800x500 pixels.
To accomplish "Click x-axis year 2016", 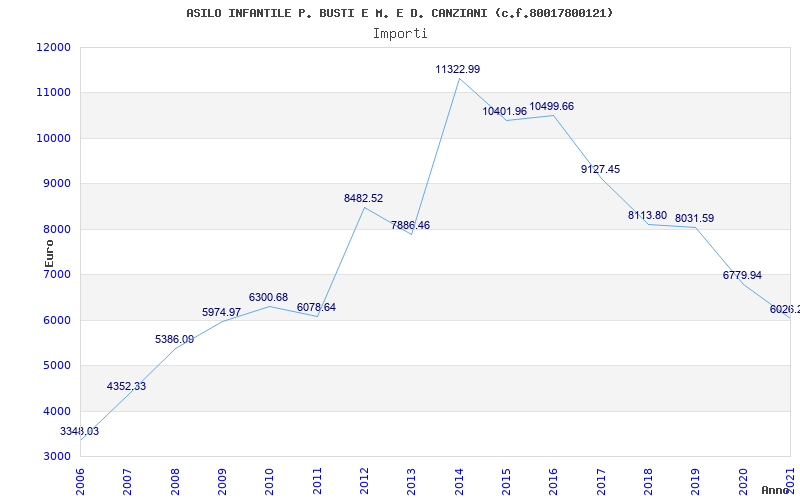I will click(x=554, y=482).
